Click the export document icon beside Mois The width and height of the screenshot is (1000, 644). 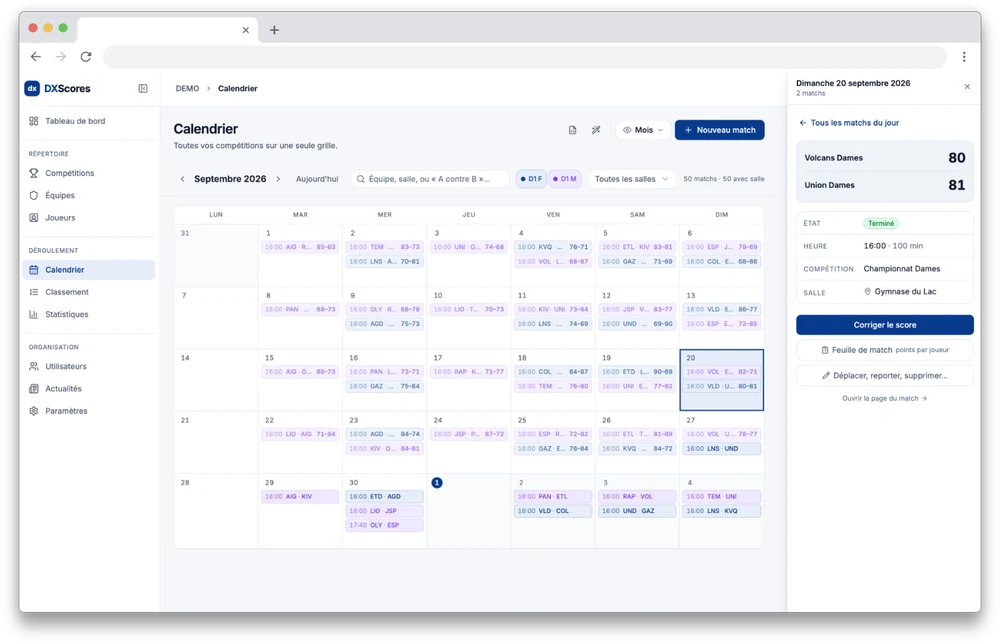pyautogui.click(x=572, y=130)
